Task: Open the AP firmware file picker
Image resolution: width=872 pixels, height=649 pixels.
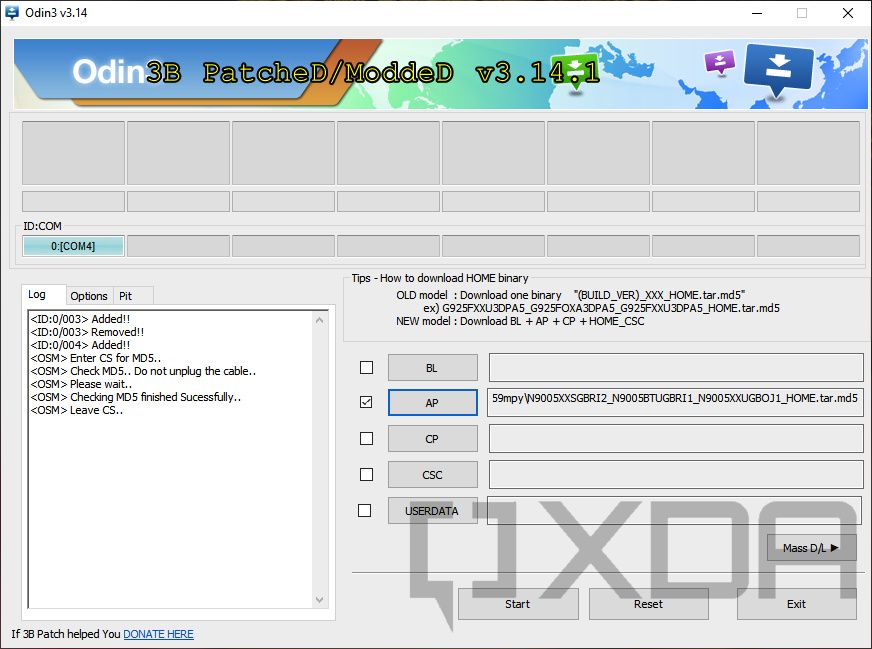Action: (432, 402)
